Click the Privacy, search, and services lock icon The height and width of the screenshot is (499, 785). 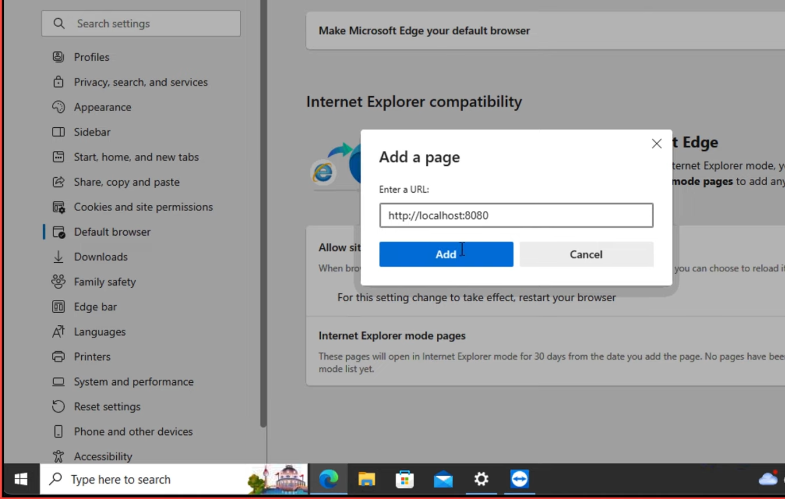coord(59,82)
